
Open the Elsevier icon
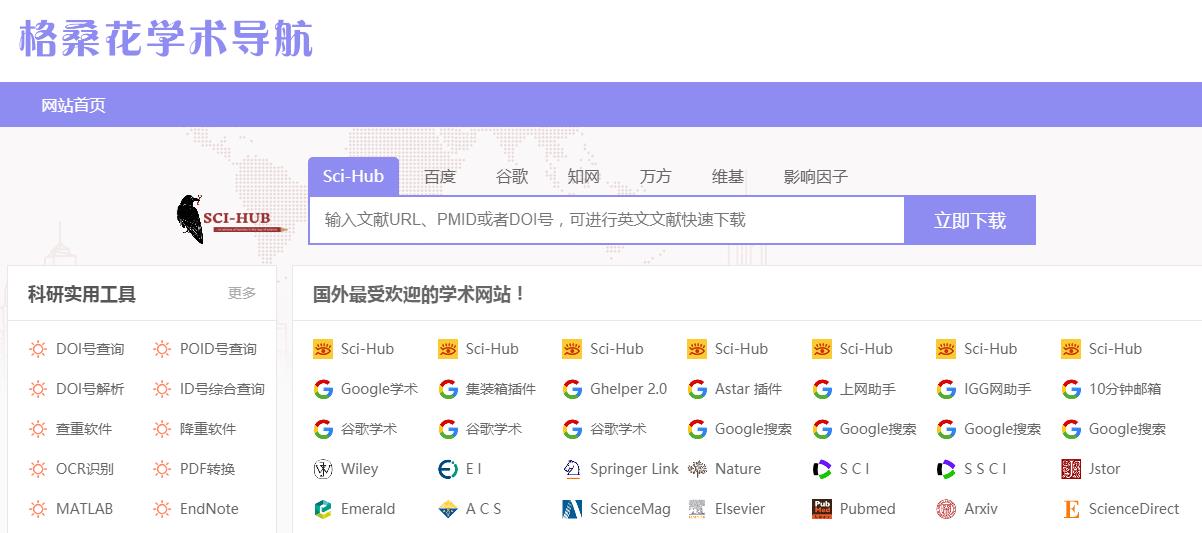click(x=697, y=509)
